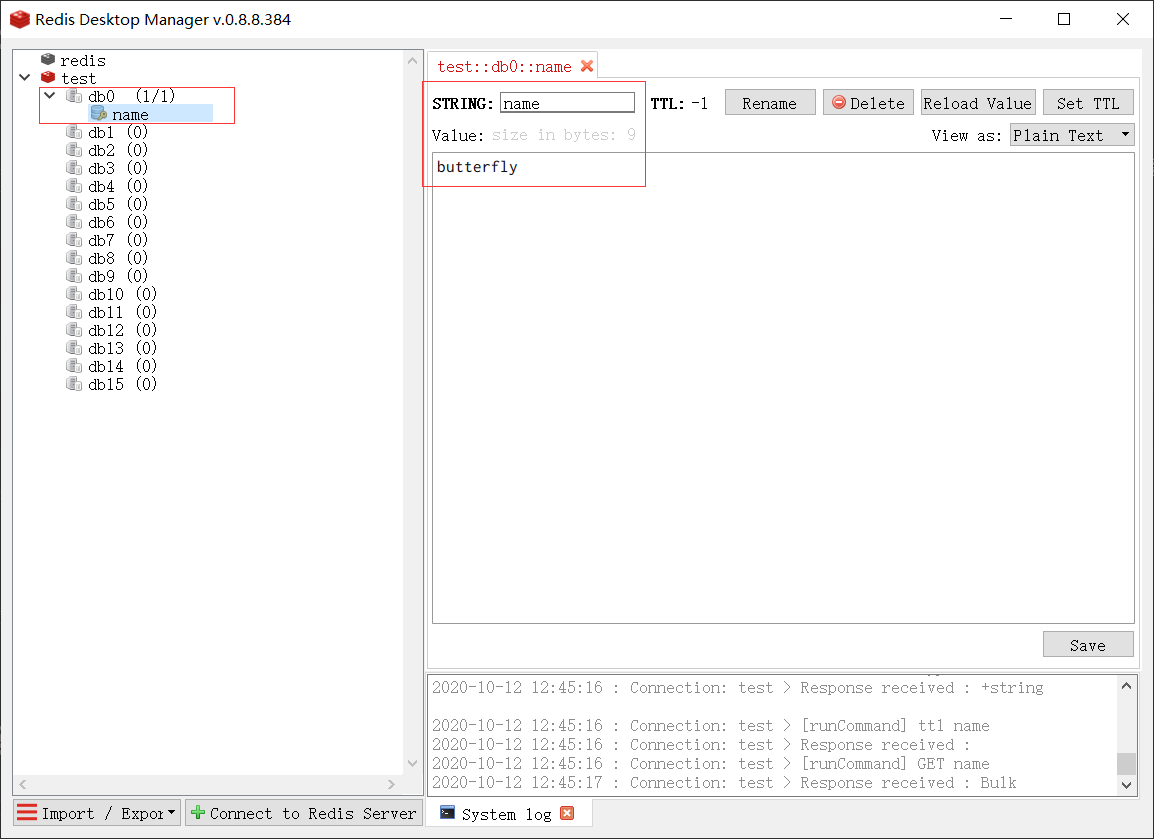This screenshot has height=839, width=1154.
Task: Click the db15 database icon
Action: click(74, 383)
